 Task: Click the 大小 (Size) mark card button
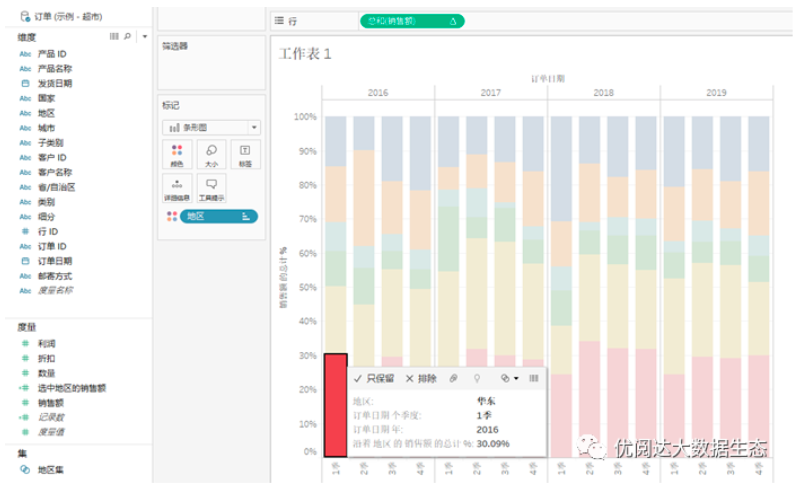click(211, 155)
